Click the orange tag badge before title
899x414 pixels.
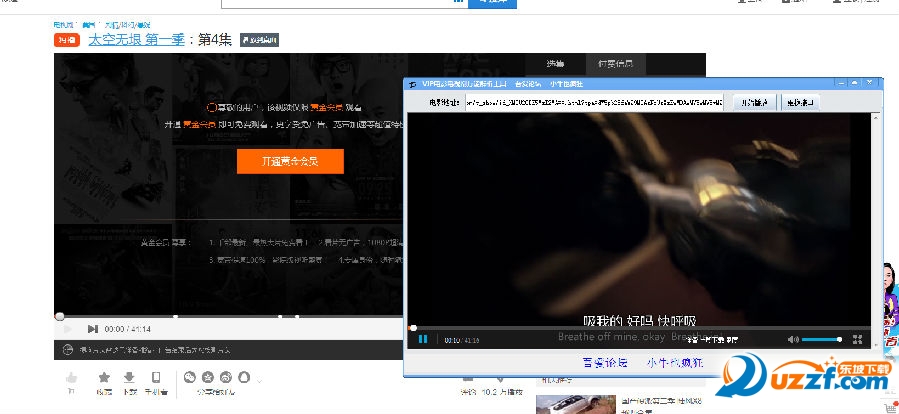pyautogui.click(x=67, y=40)
